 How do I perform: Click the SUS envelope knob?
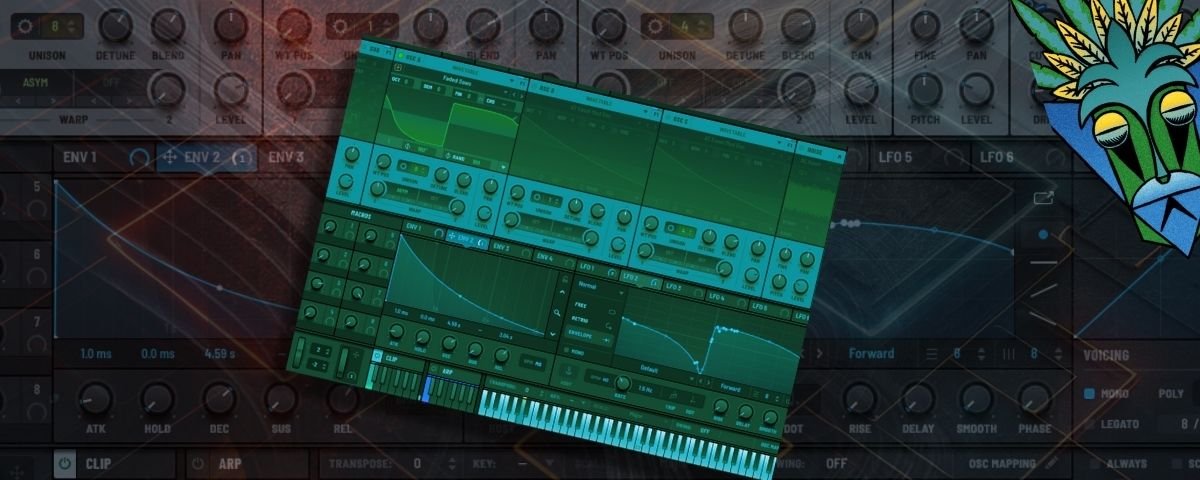(281, 399)
